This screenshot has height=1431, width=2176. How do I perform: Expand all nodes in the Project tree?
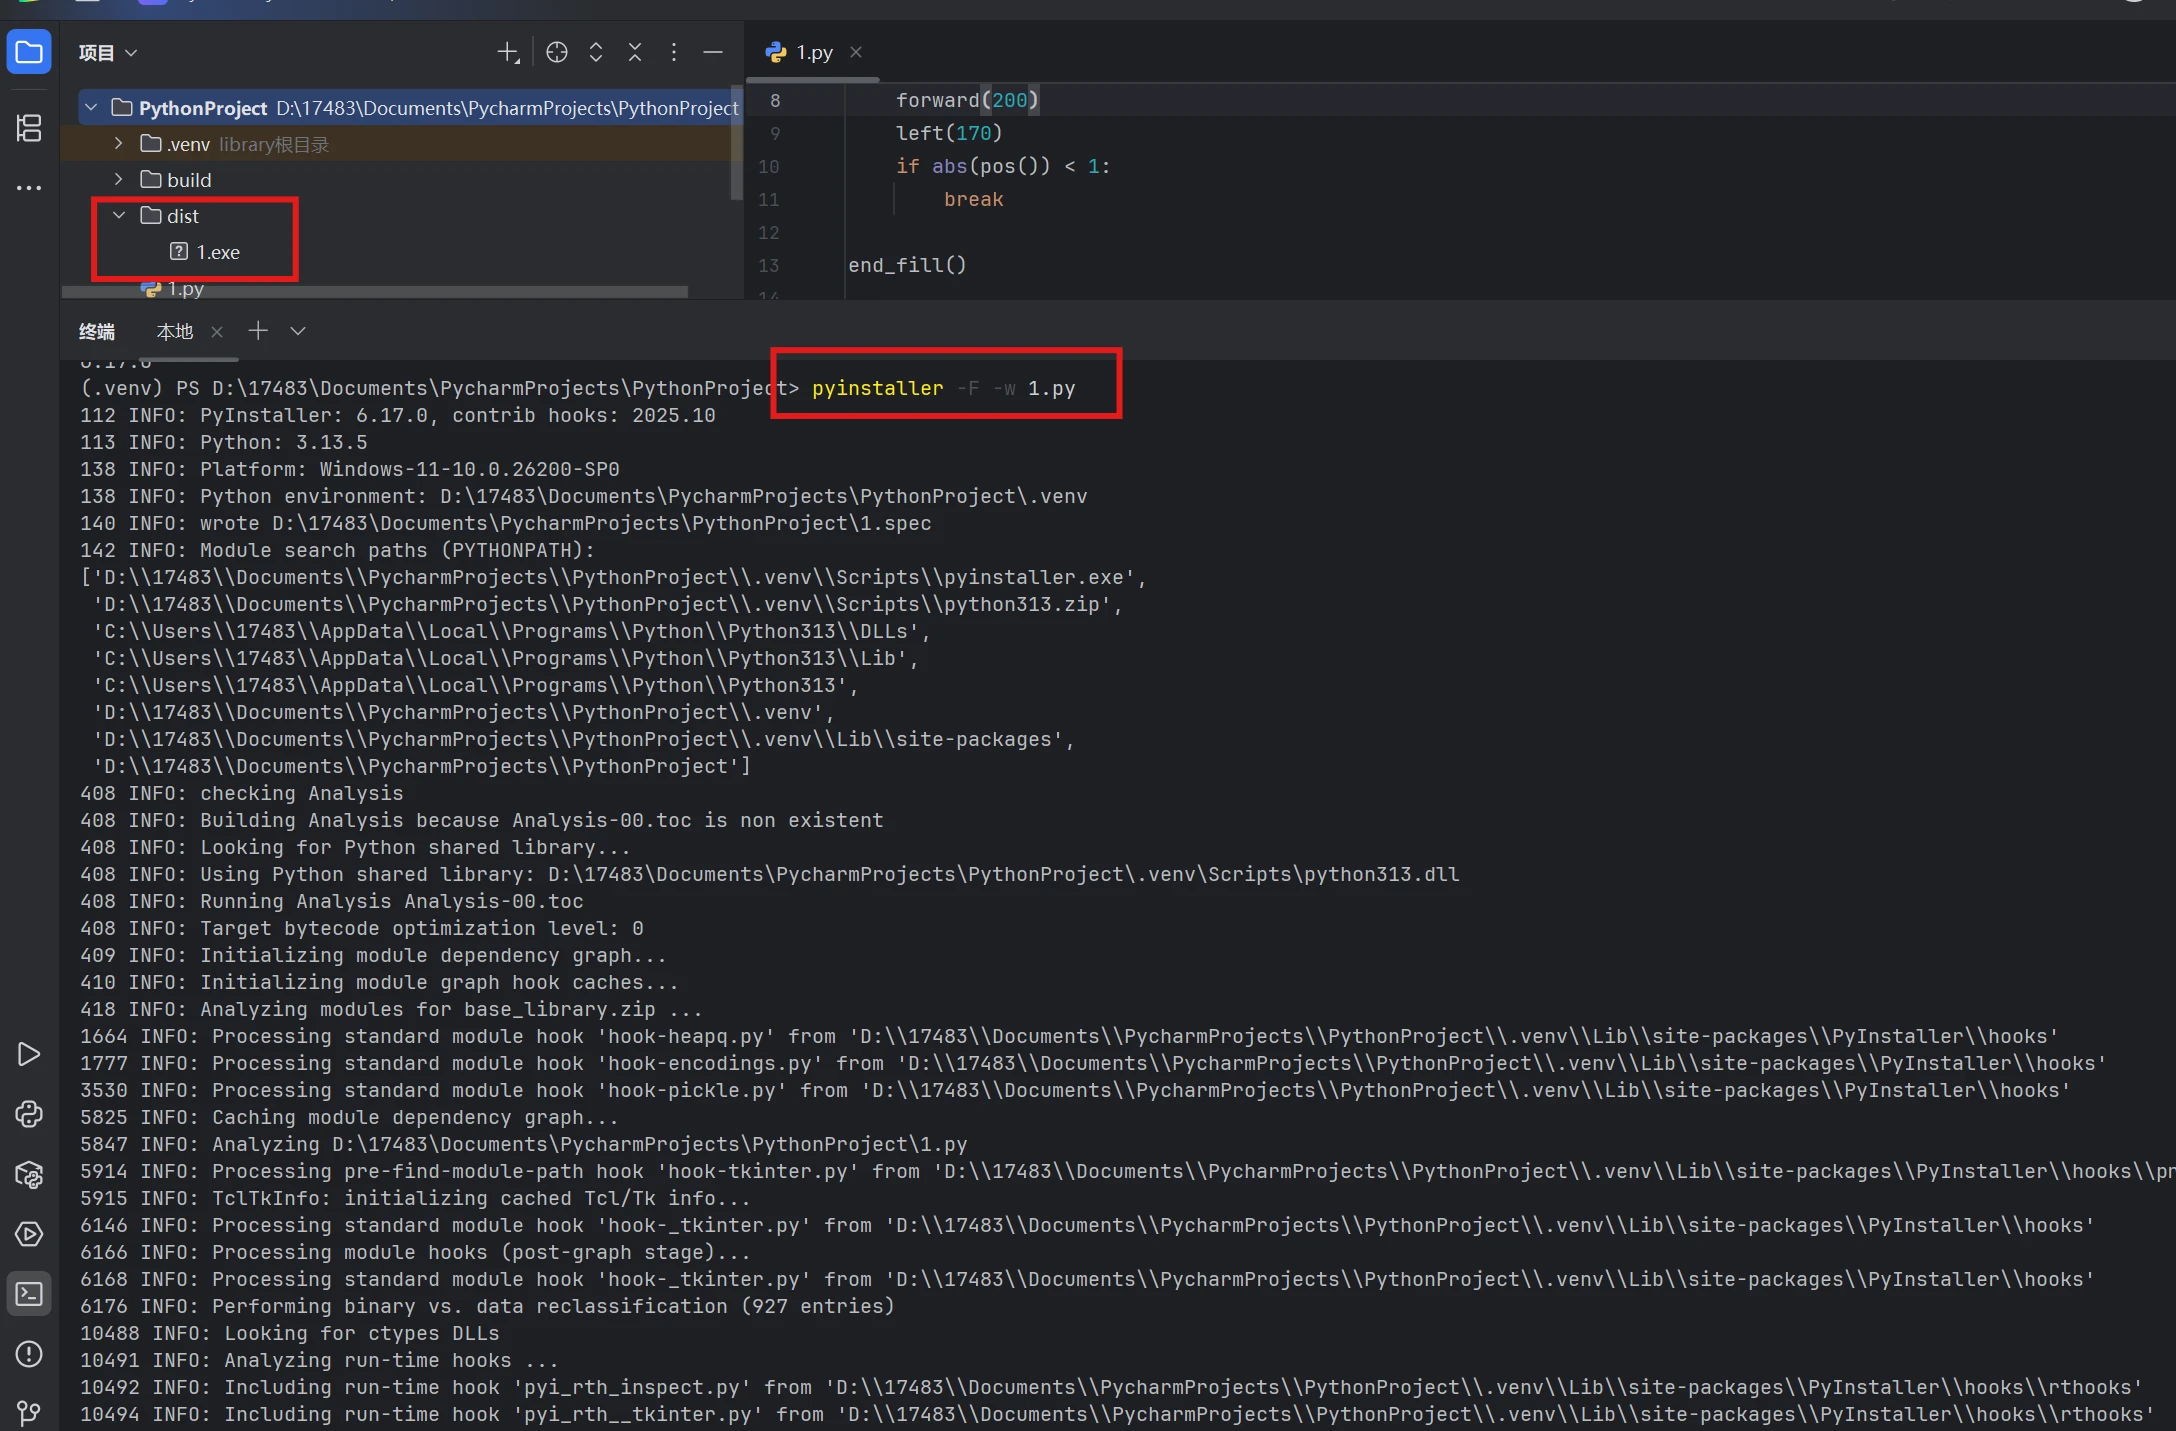(595, 52)
